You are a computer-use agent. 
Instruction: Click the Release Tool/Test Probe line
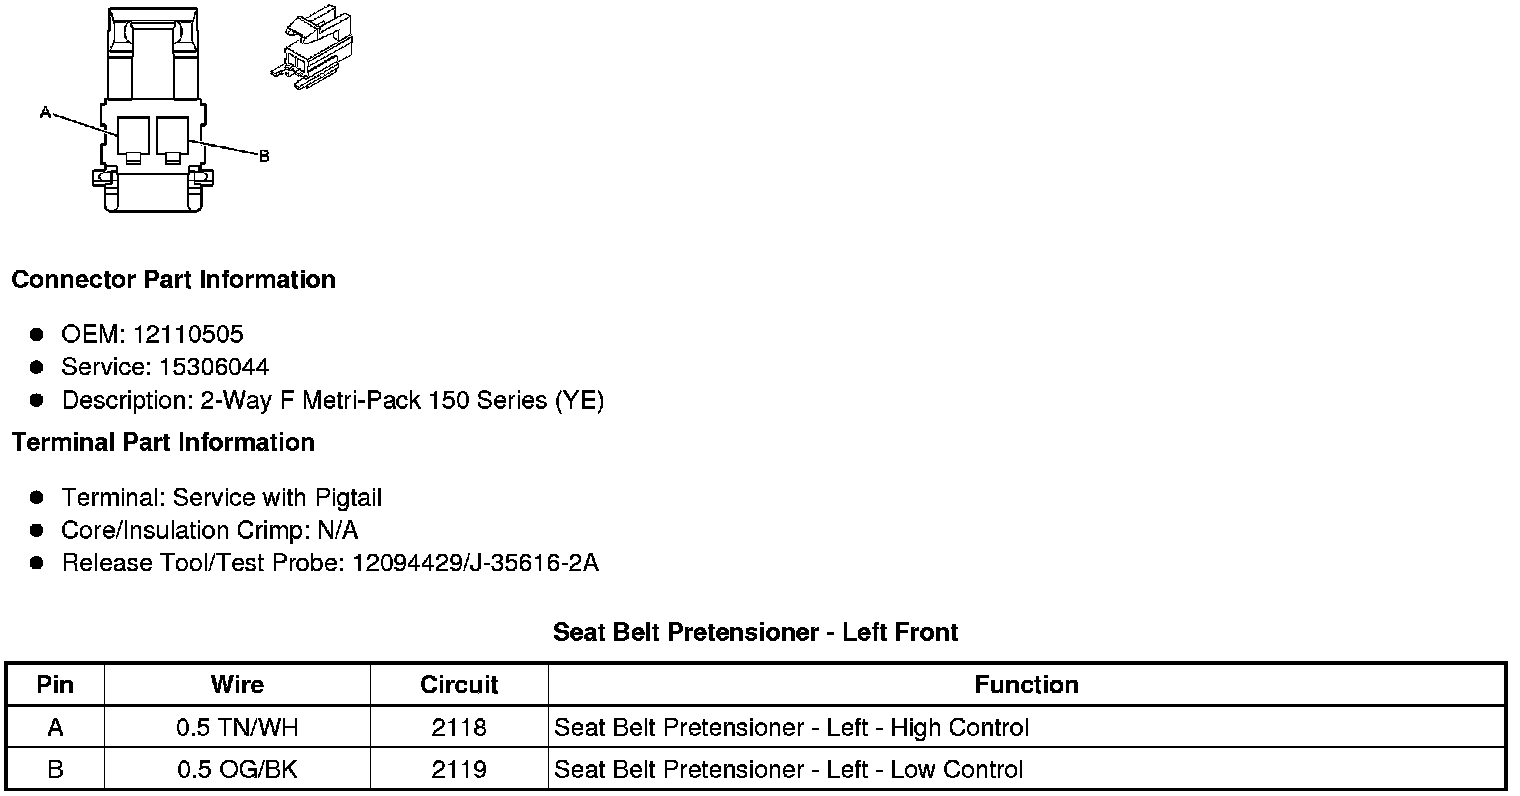(x=330, y=563)
